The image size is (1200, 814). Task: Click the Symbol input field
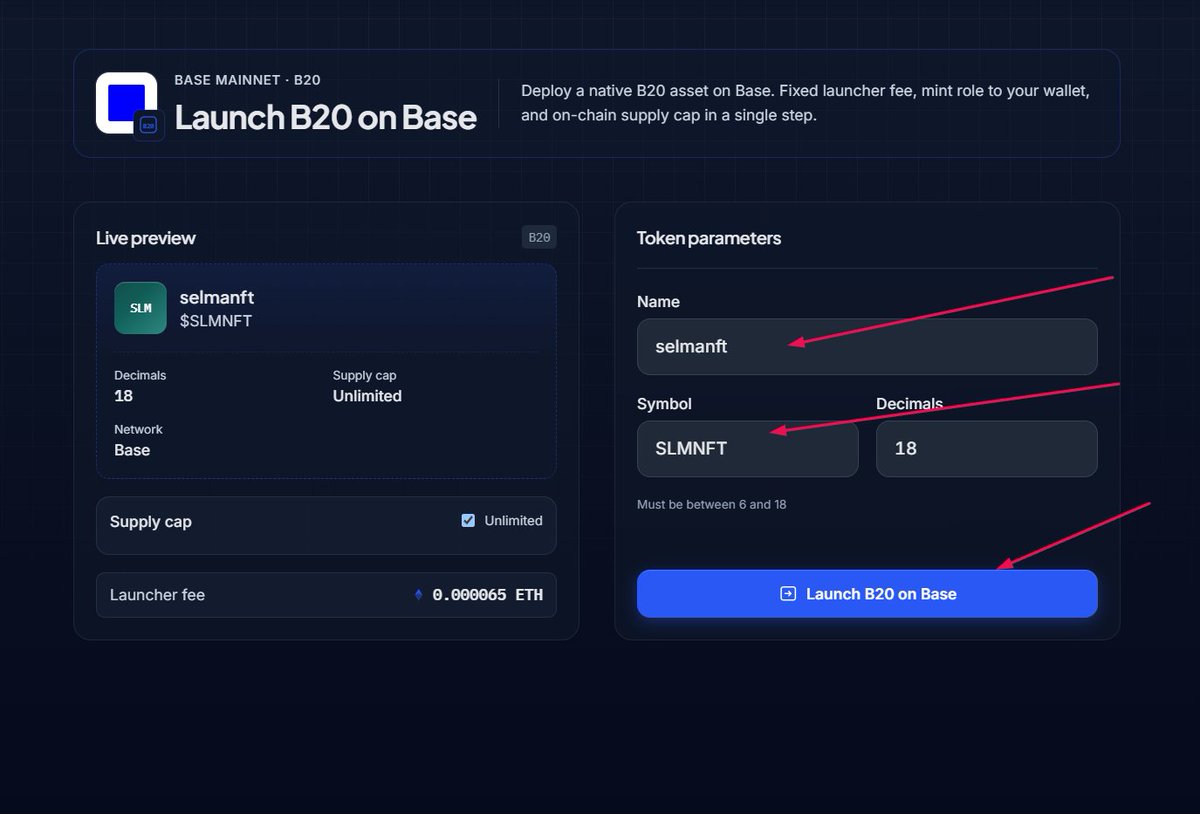point(747,449)
